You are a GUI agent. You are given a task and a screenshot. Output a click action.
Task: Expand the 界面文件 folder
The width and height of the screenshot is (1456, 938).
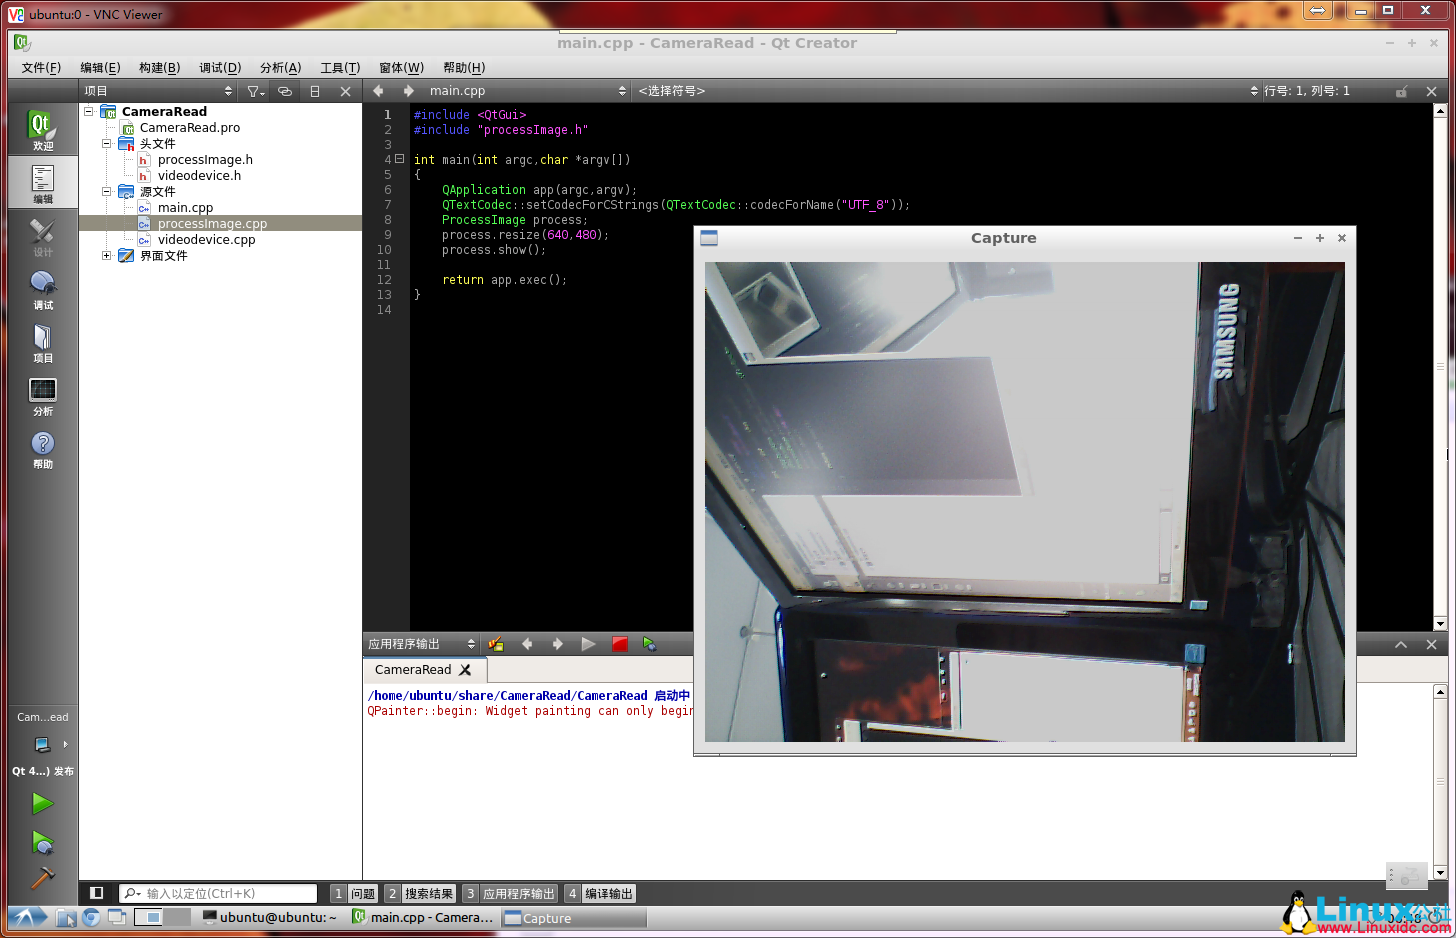(107, 256)
